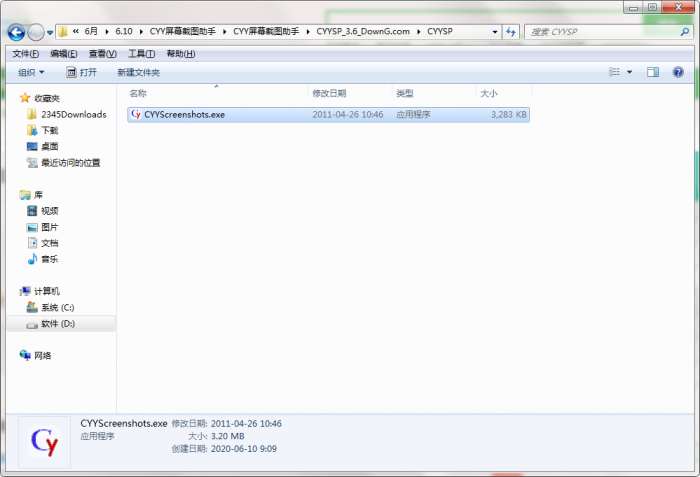The height and width of the screenshot is (477, 700).
Task: Click the 收藏夹 star icon
Action: [25, 98]
